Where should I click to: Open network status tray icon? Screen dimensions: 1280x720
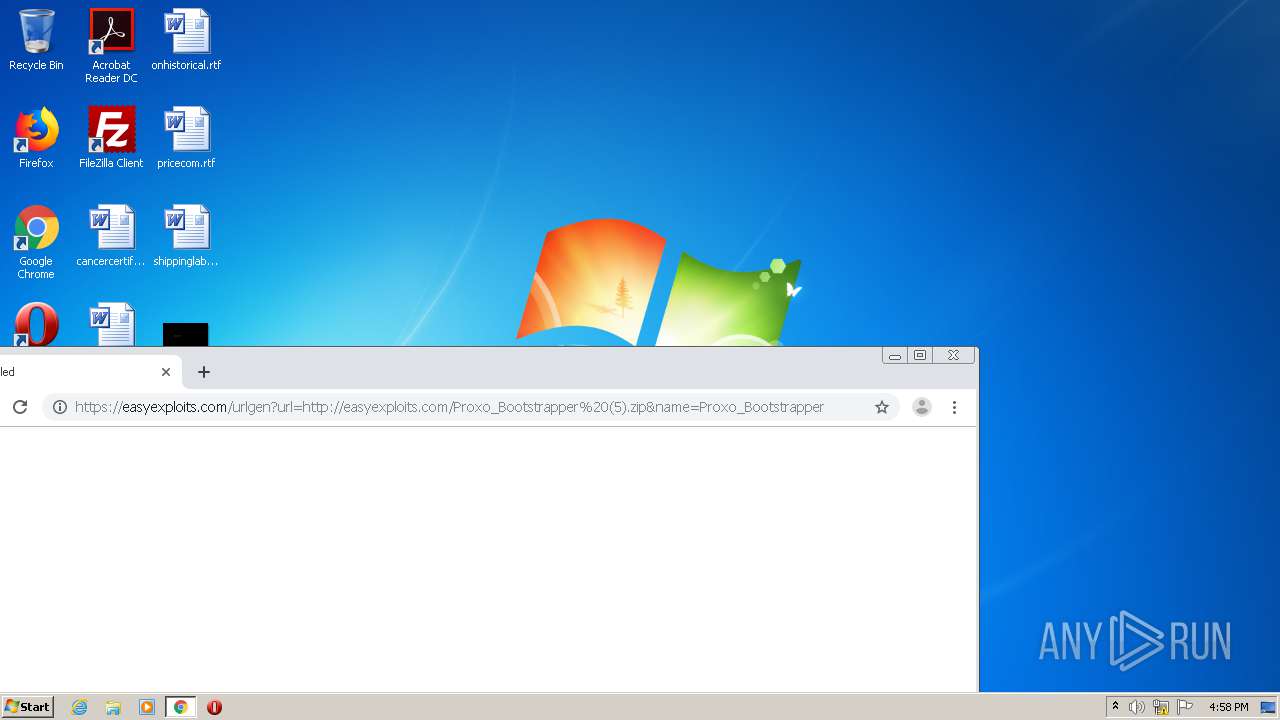pos(1161,707)
